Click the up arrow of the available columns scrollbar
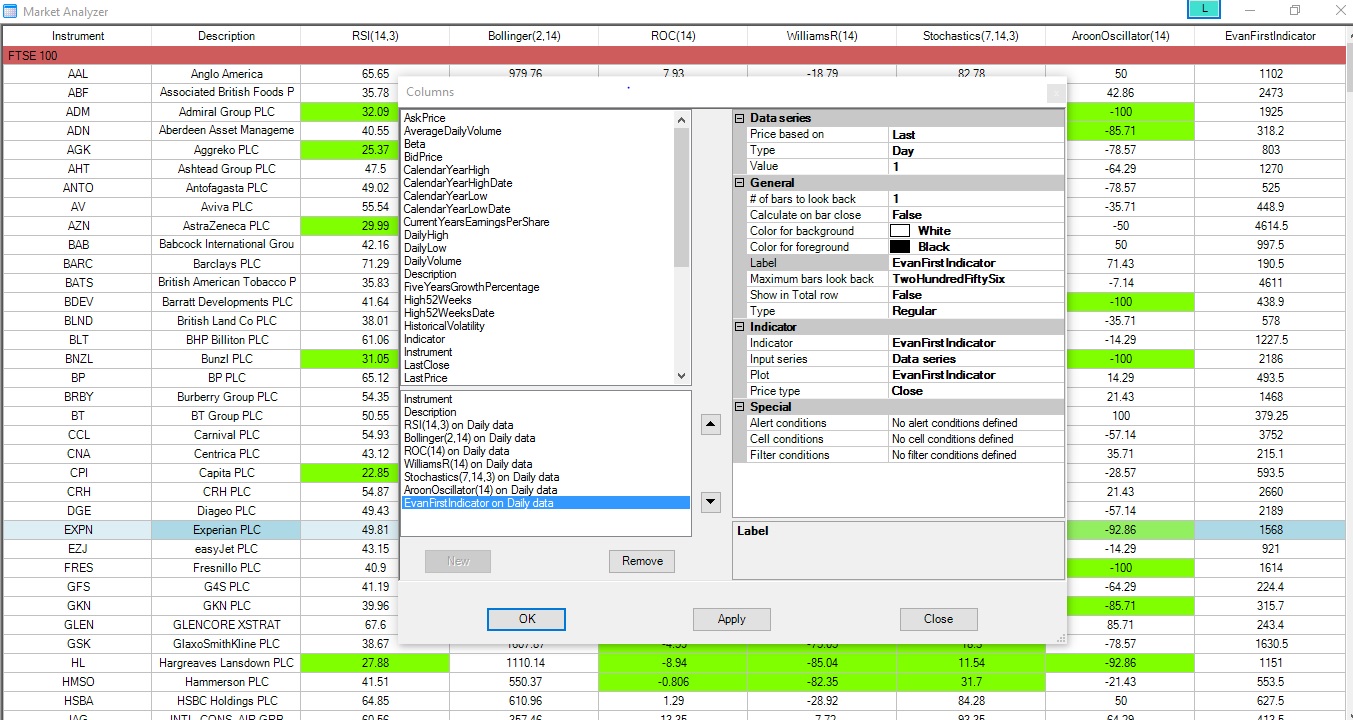The image size is (1353, 720). coord(682,119)
